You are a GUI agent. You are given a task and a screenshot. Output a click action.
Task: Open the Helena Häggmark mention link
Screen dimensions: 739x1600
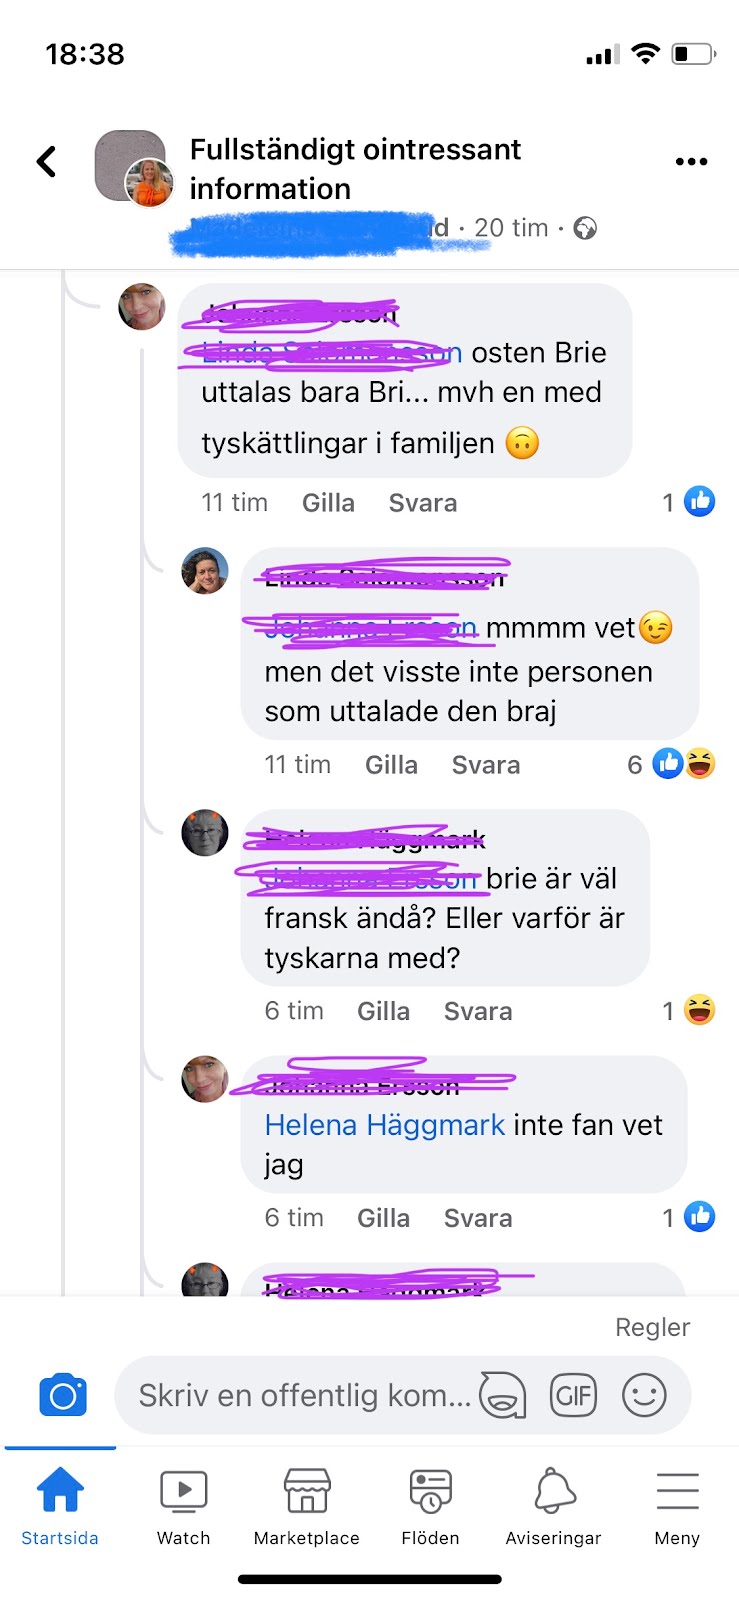[x=385, y=1125]
